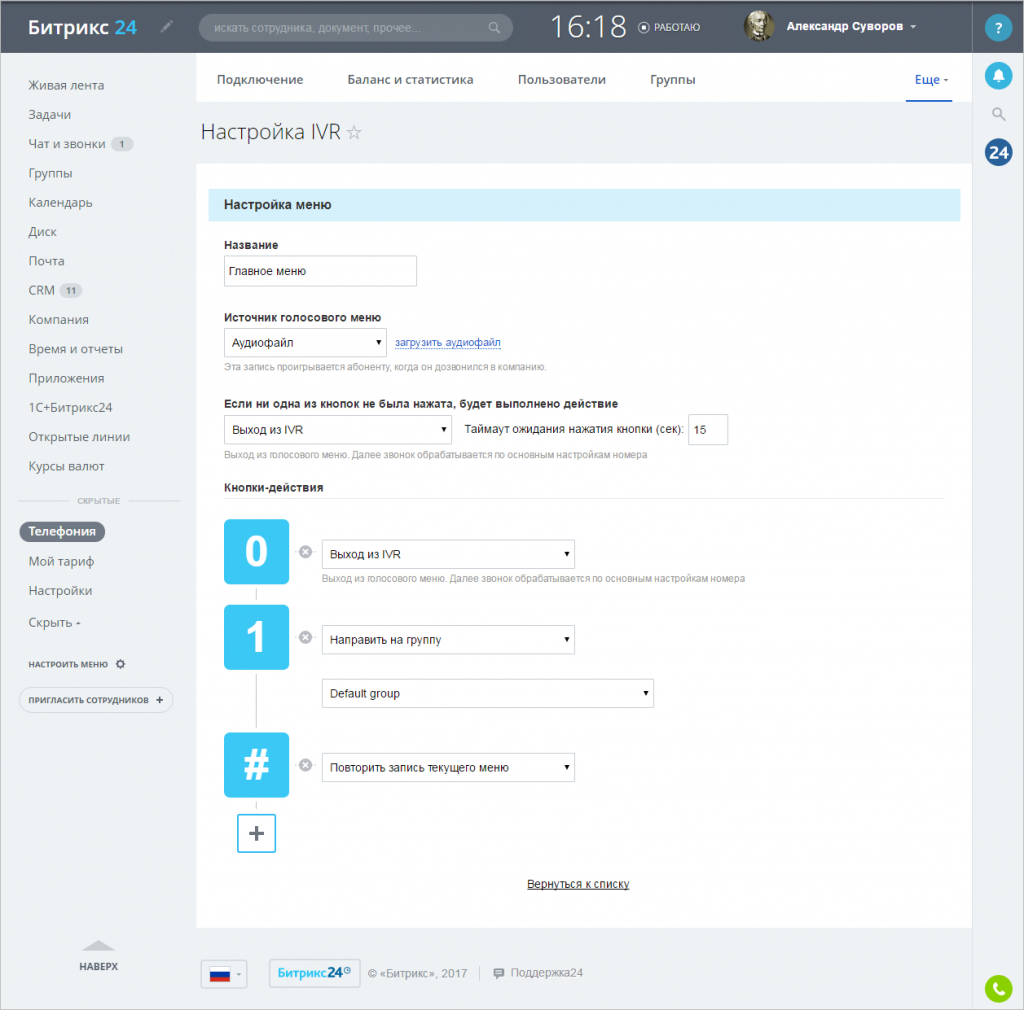
Task: Open Время и отчеты in the sidebar
Action: click(x=75, y=349)
